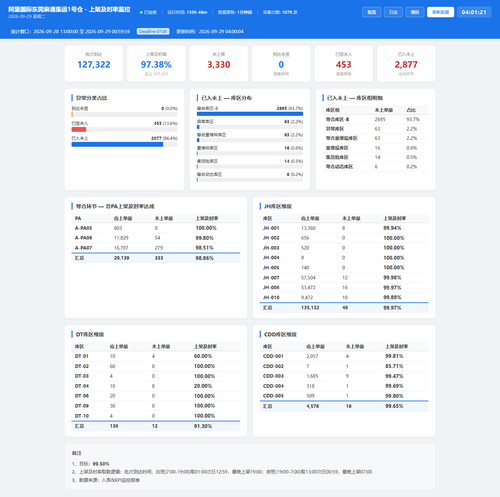500x497 pixels.
Task: Select the A-PA05 row label
Action: (x=83, y=228)
